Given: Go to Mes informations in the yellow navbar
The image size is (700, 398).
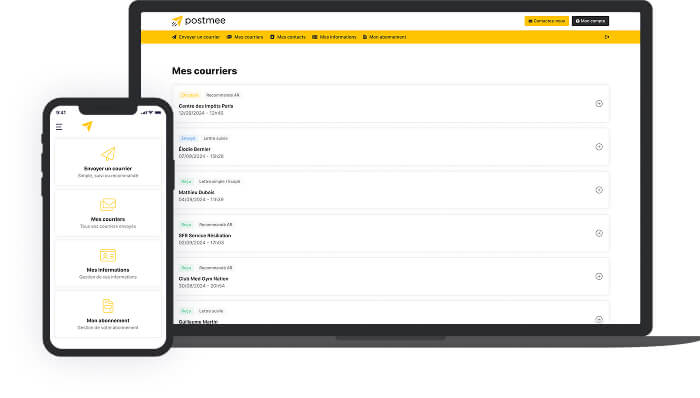Looking at the screenshot, I should coord(334,37).
